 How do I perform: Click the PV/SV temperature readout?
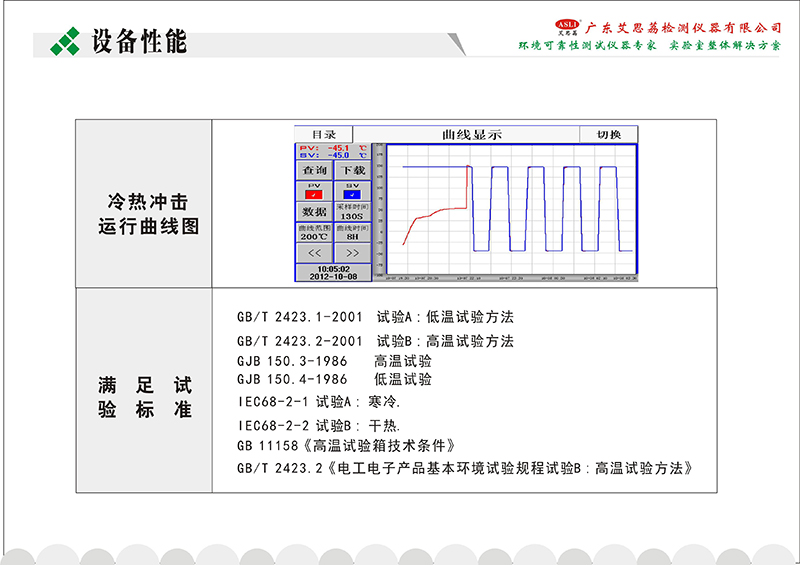pyautogui.click(x=332, y=151)
